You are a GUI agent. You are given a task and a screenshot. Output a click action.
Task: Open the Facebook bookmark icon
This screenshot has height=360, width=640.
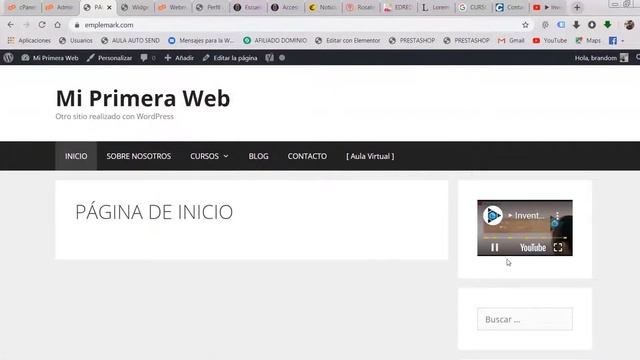pyautogui.click(x=613, y=40)
